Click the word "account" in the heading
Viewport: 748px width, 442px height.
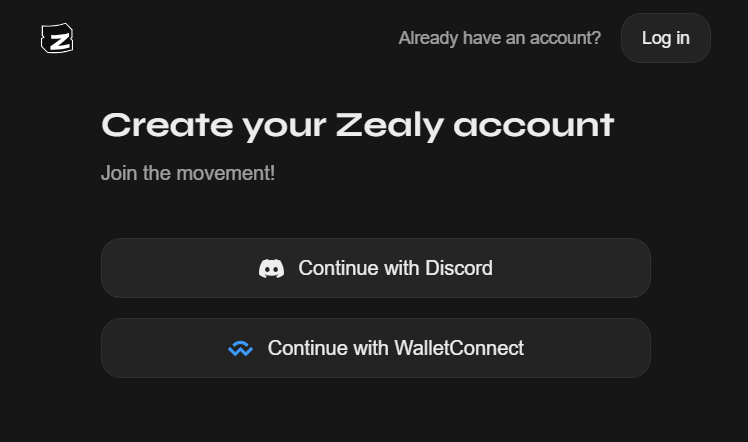(x=533, y=125)
